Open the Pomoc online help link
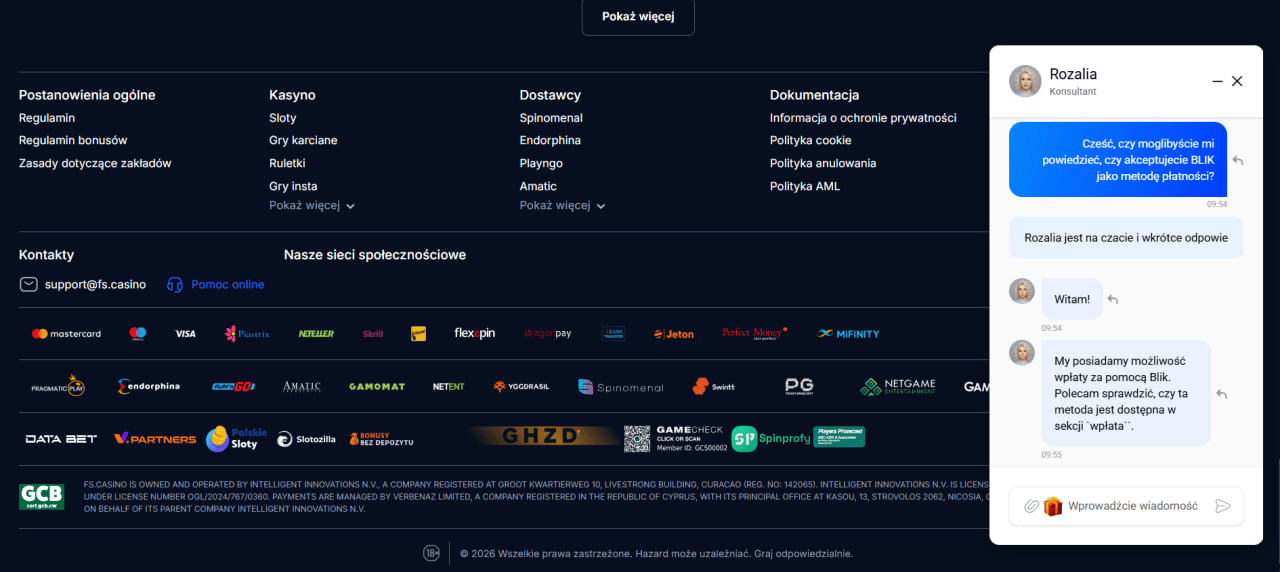Viewport: 1280px width, 572px height. (216, 284)
